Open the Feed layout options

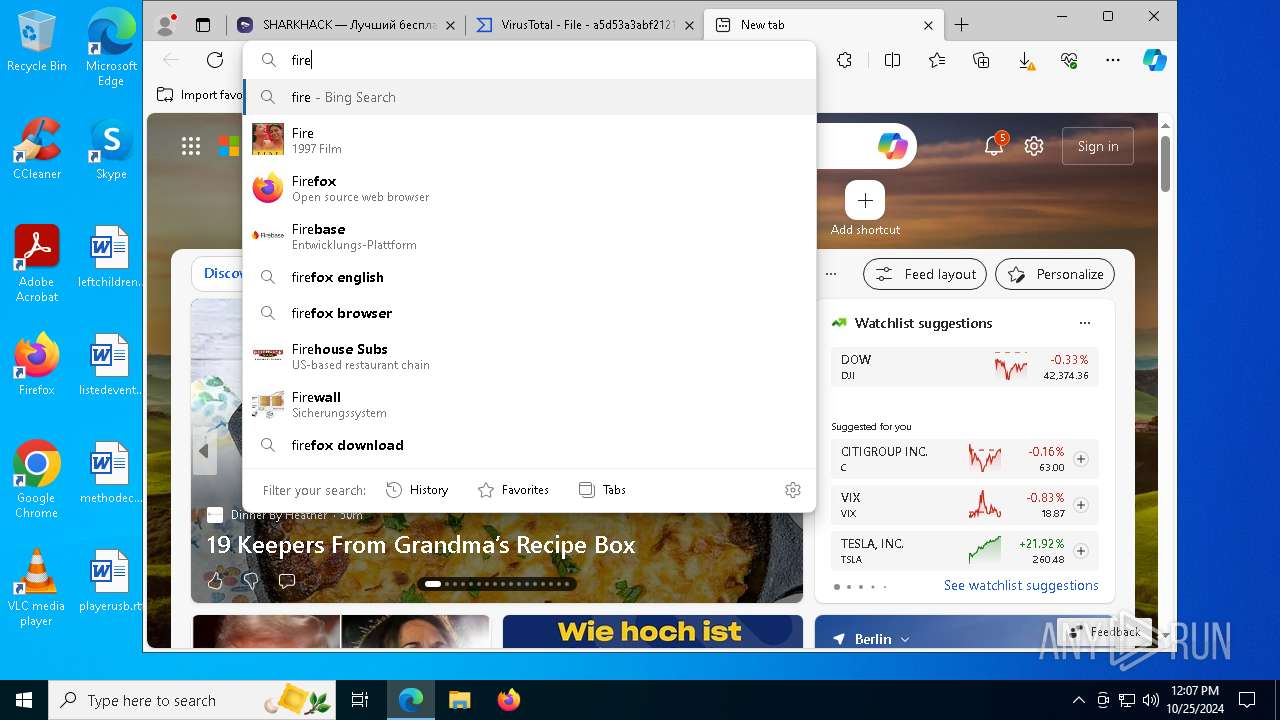pos(925,274)
